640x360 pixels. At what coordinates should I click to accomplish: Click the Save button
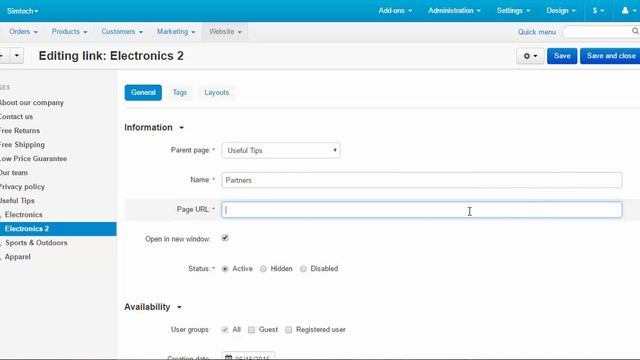[x=562, y=56]
